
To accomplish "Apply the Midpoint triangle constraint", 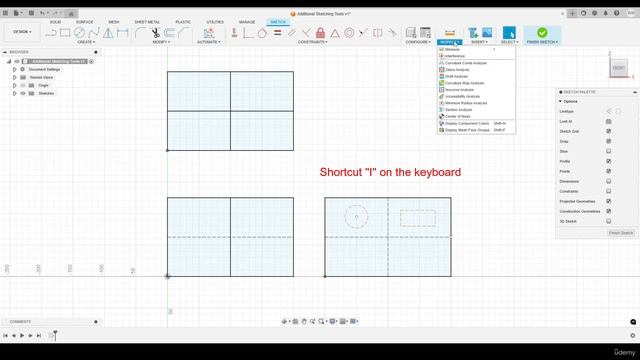I will coord(335,33).
